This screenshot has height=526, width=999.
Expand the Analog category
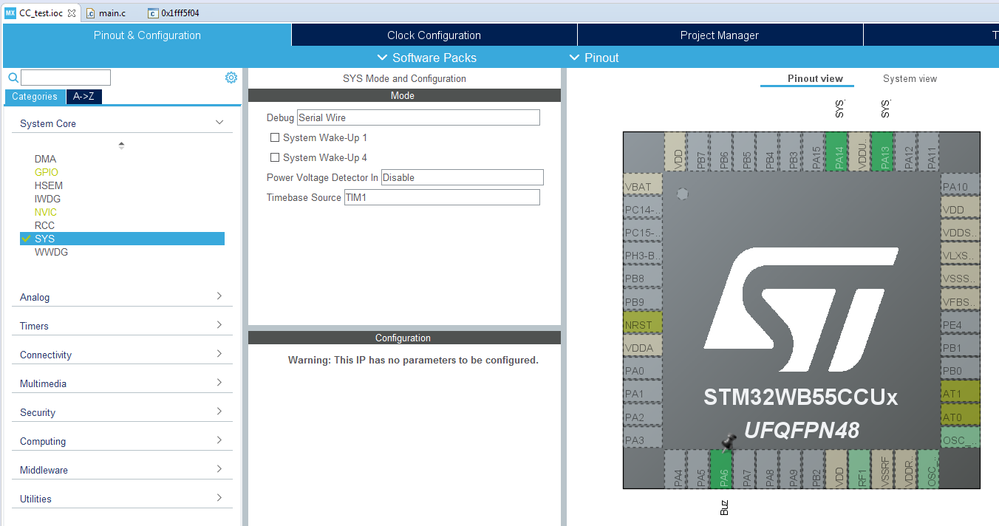click(122, 297)
